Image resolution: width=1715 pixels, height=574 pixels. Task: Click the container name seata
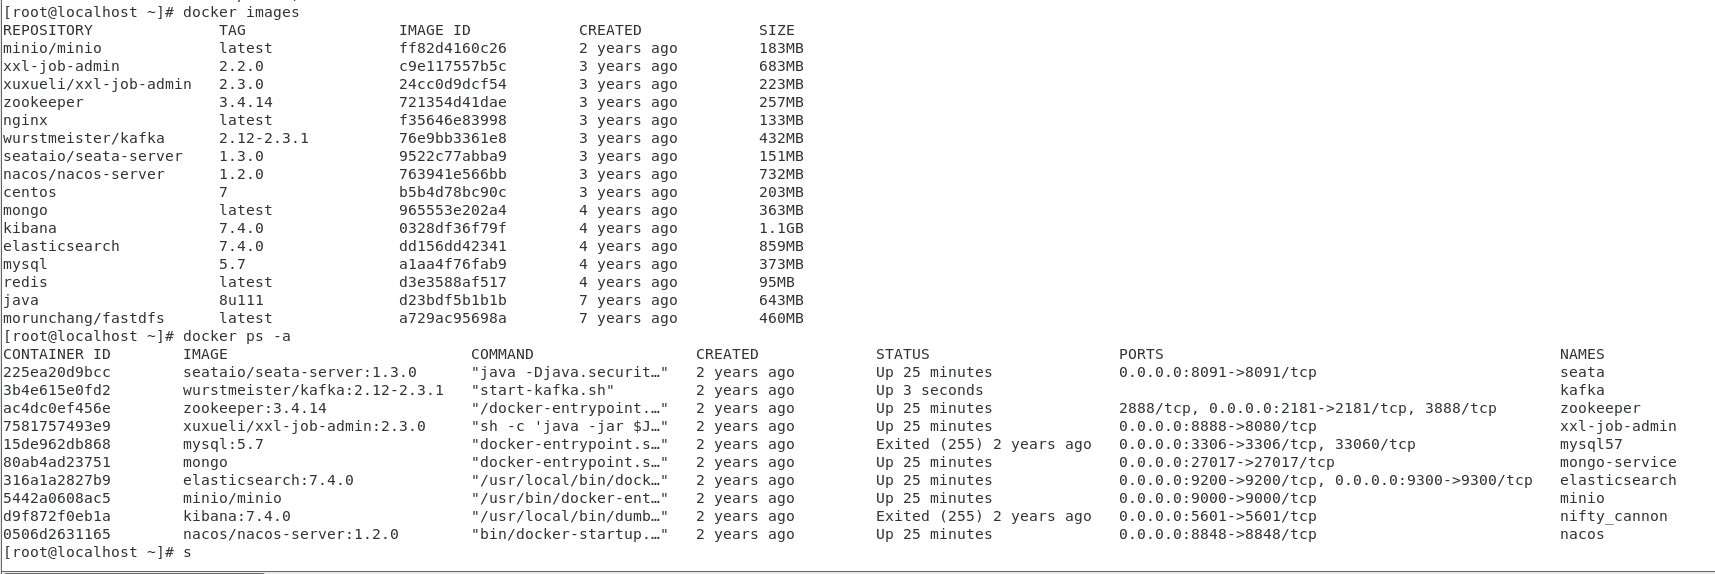(1582, 372)
